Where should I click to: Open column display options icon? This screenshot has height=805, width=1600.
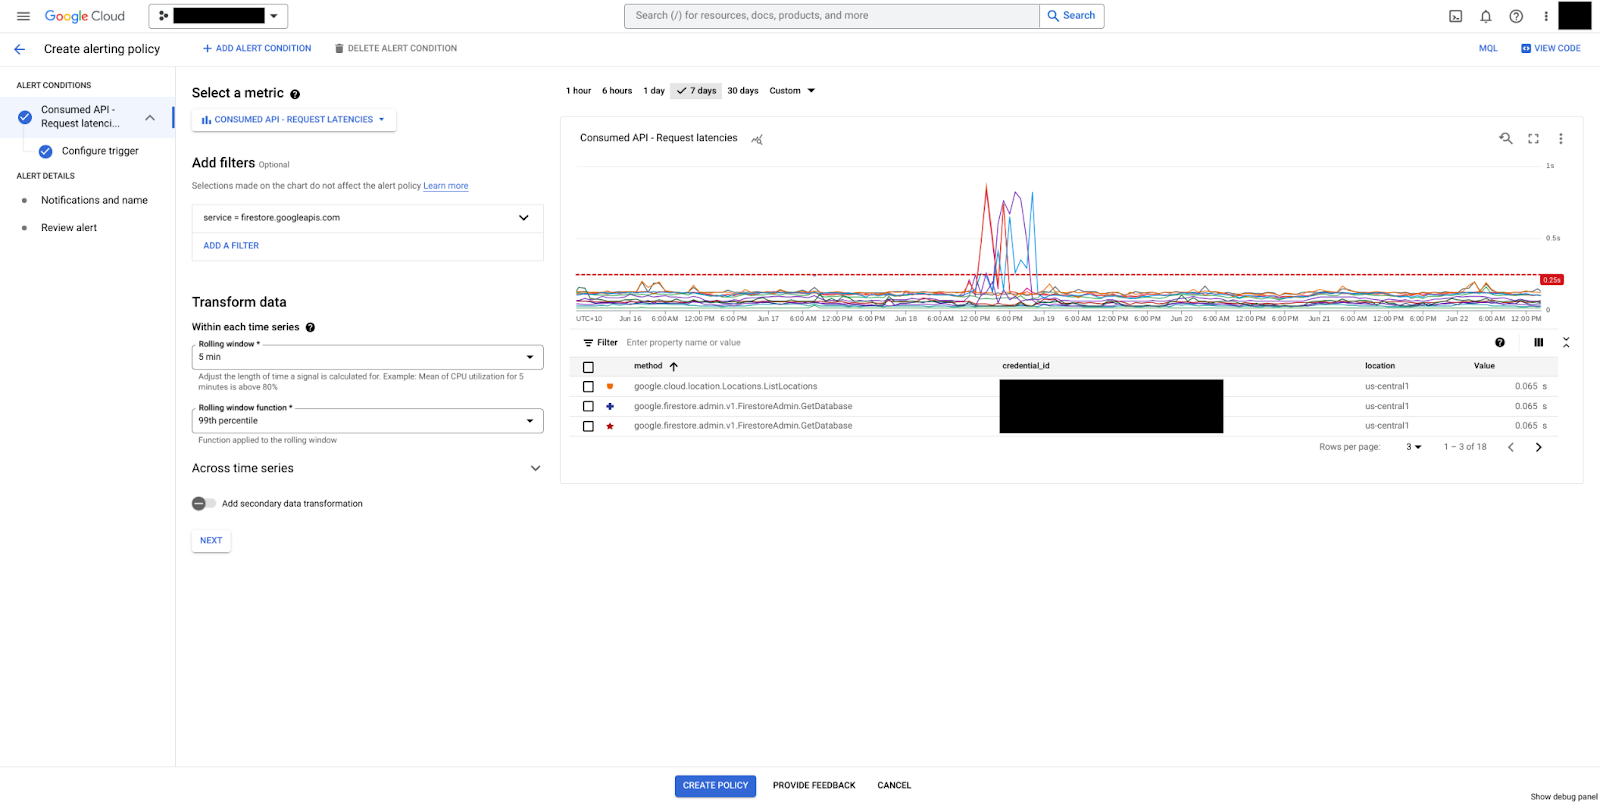1538,343
